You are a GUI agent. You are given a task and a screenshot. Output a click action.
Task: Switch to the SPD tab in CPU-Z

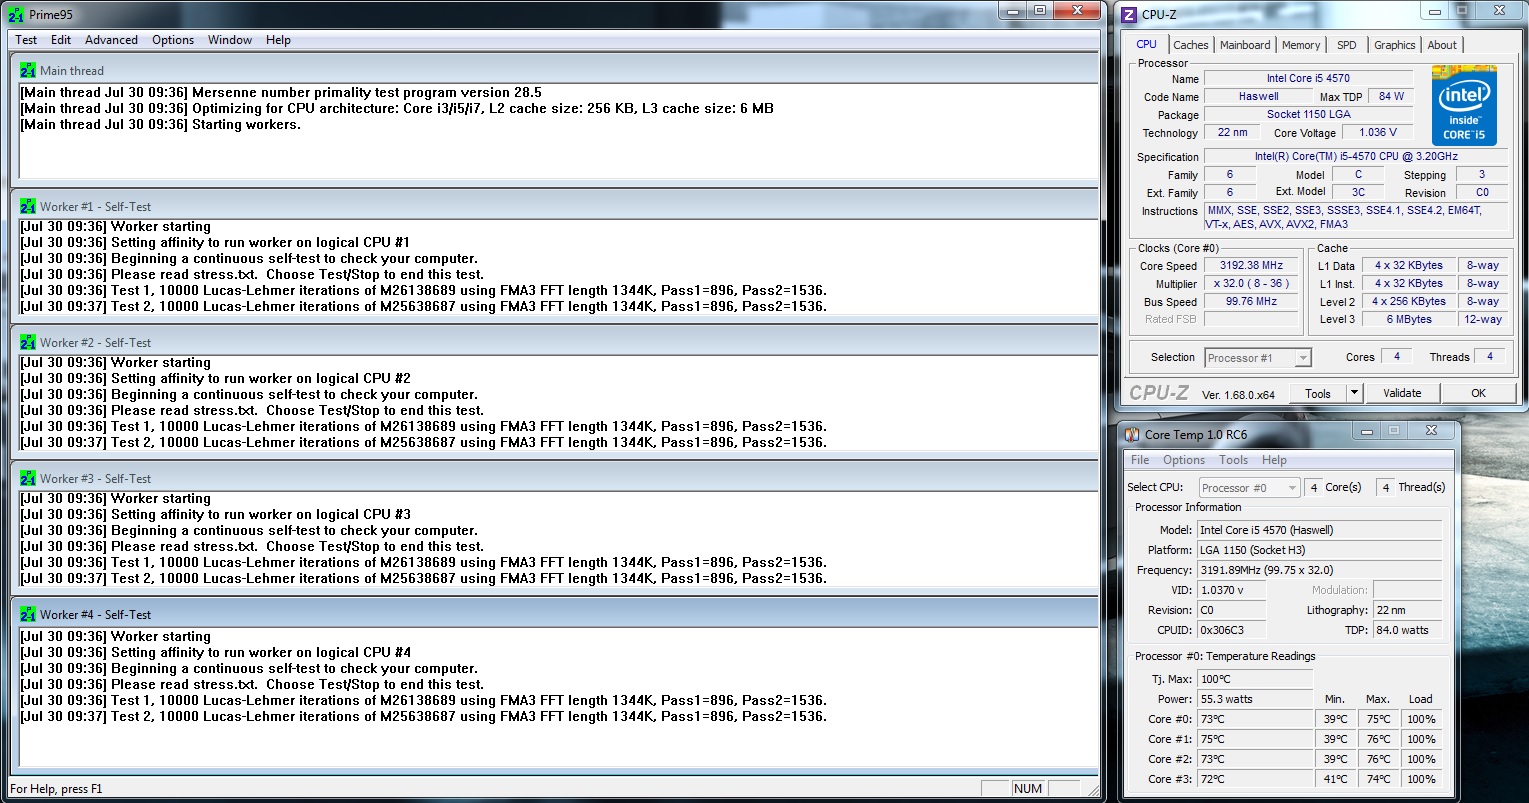coord(1347,45)
